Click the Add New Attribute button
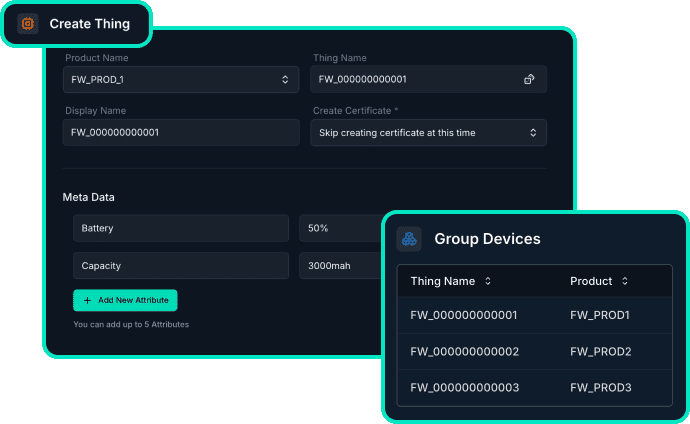690x424 pixels. click(x=125, y=300)
